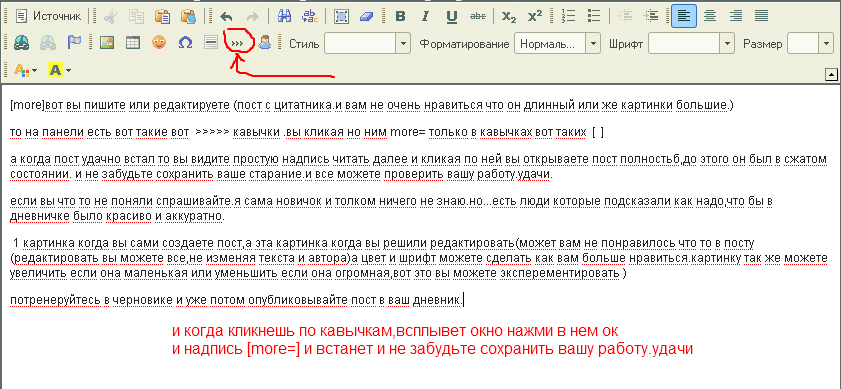Open the Шрифт font dropdown arrow
841x389 pixels.
click(727, 43)
